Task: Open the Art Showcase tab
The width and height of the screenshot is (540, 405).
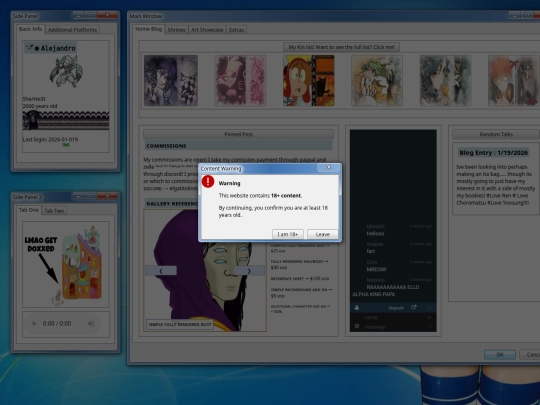Action: click(x=207, y=30)
